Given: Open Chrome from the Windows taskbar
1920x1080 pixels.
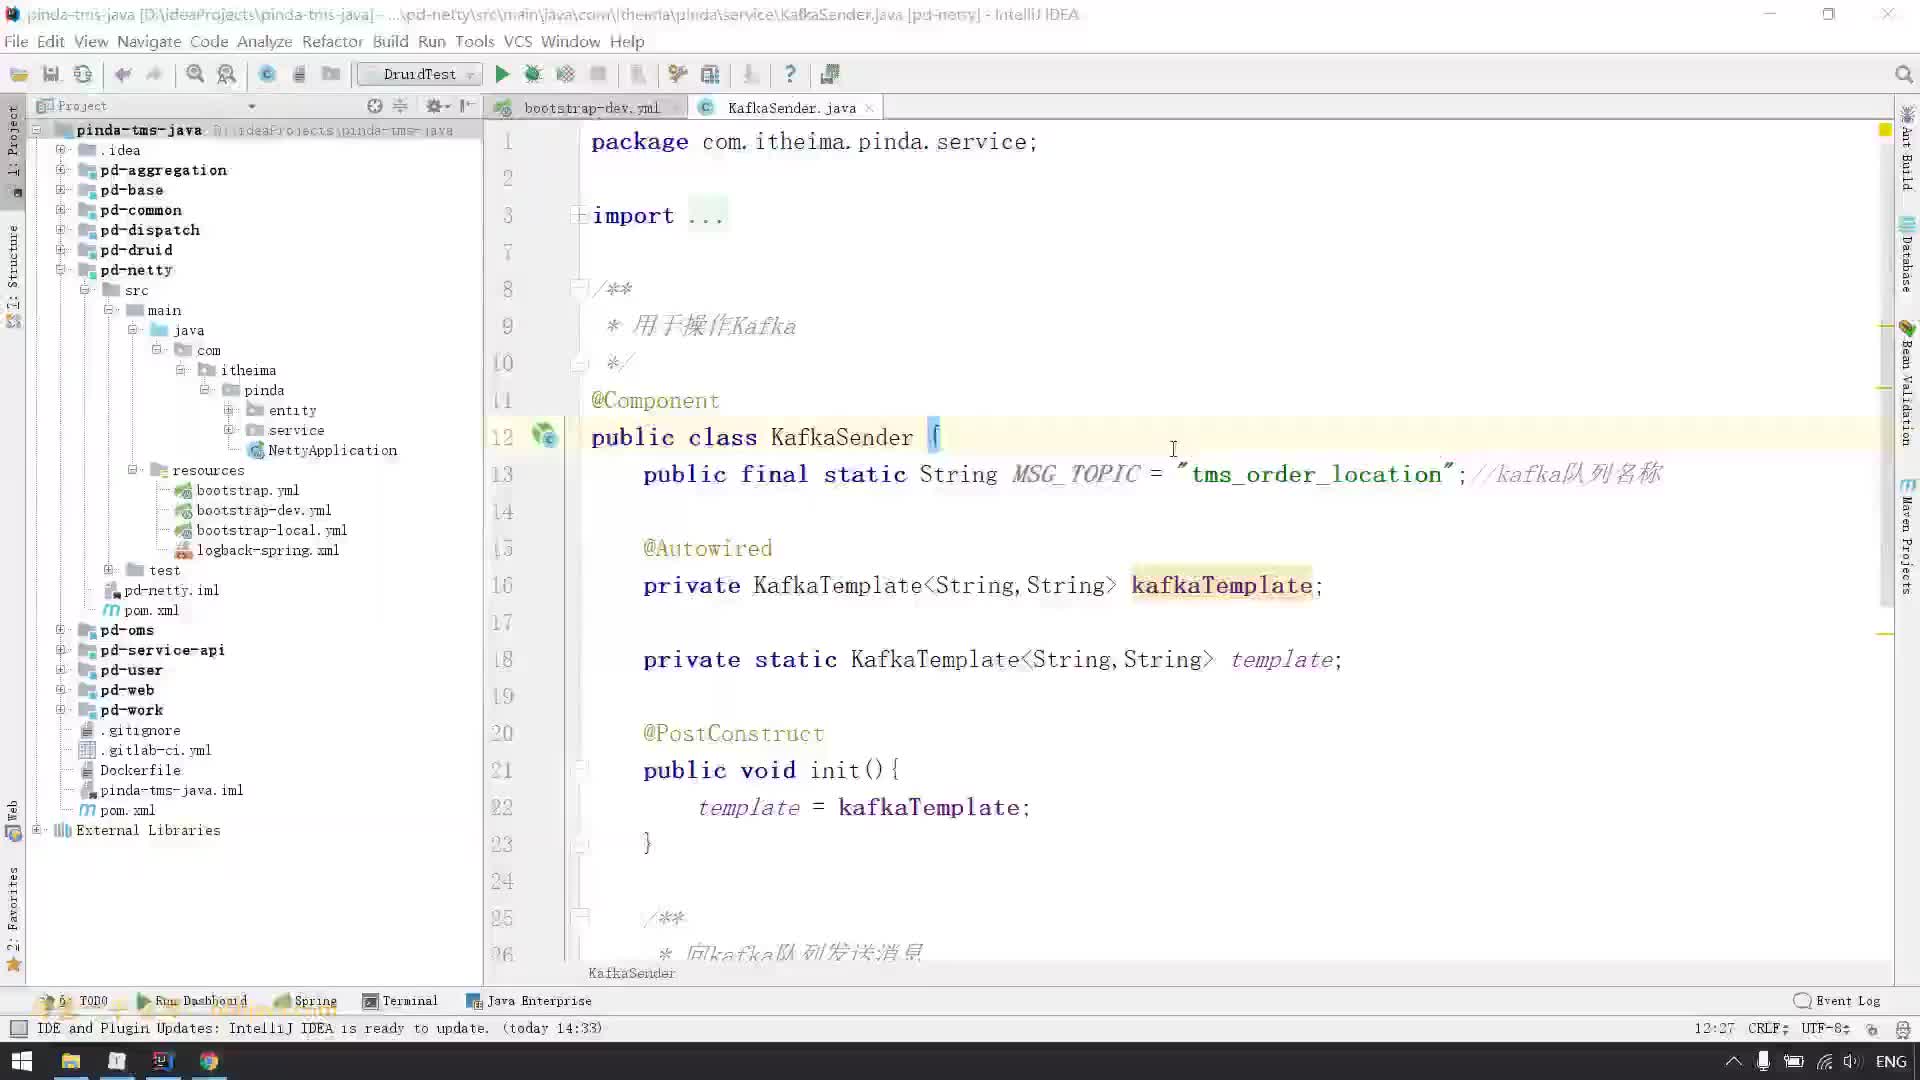Looking at the screenshot, I should [x=209, y=1061].
